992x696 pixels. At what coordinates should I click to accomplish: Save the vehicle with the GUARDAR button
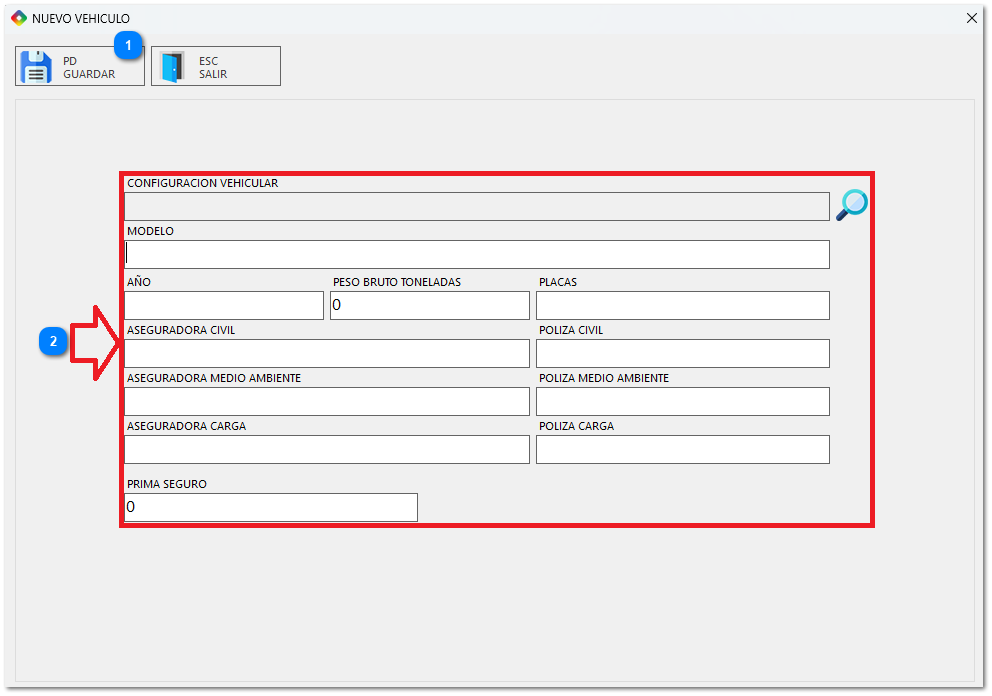[x=80, y=67]
